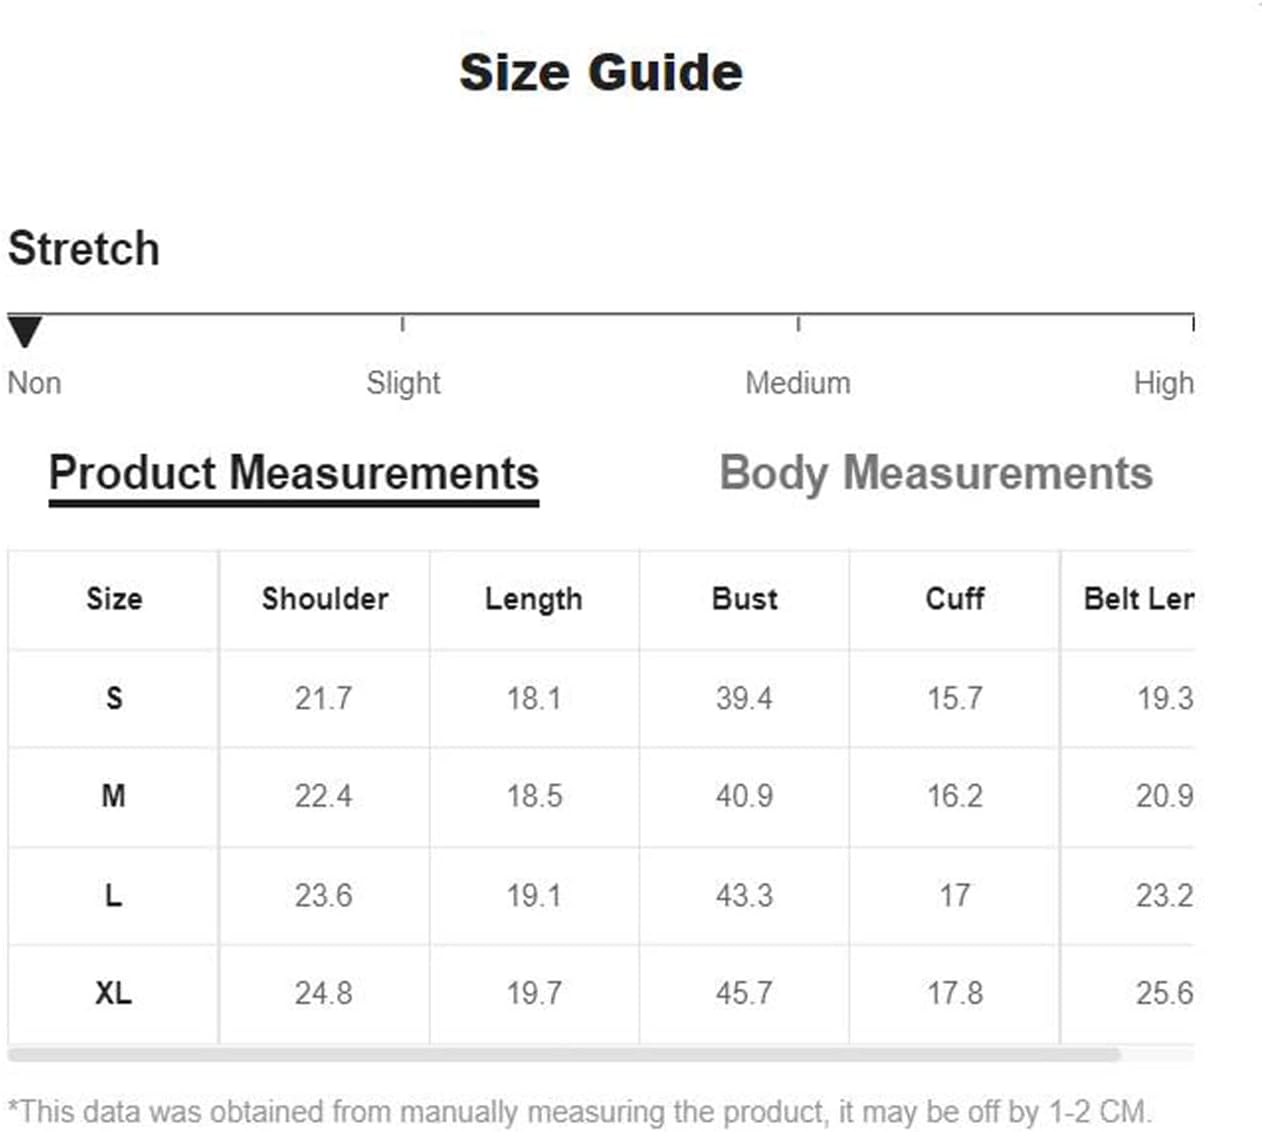Screen dimensions: 1262x1132
Task: Click the Slight stretch level label
Action: (x=403, y=382)
